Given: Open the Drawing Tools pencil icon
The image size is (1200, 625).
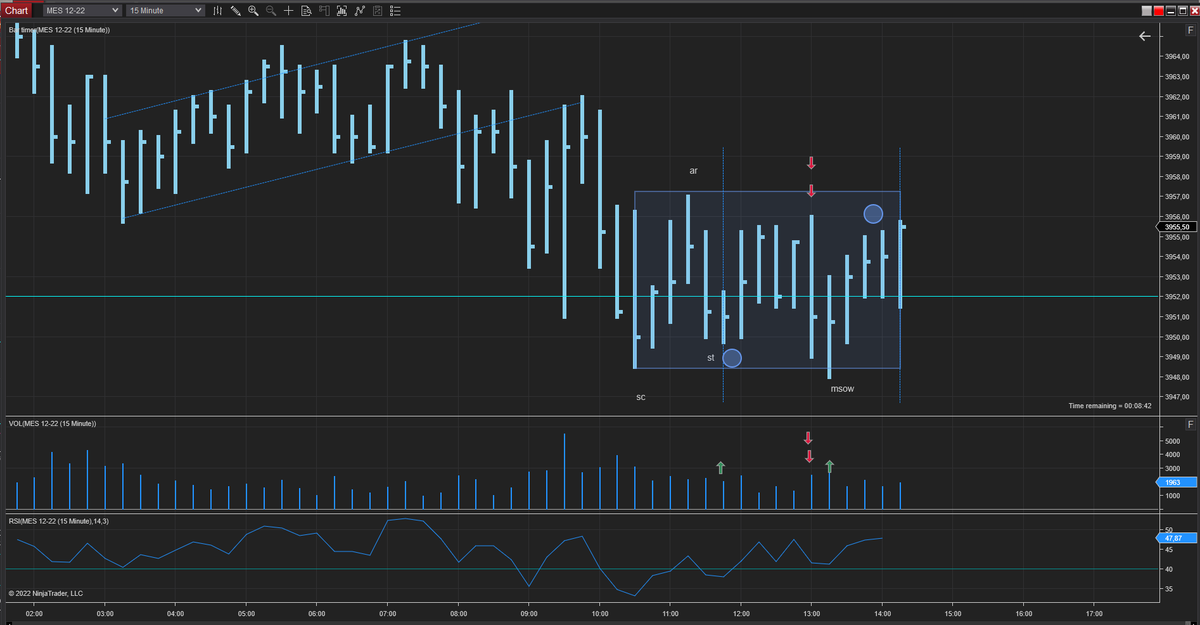Looking at the screenshot, I should (236, 11).
